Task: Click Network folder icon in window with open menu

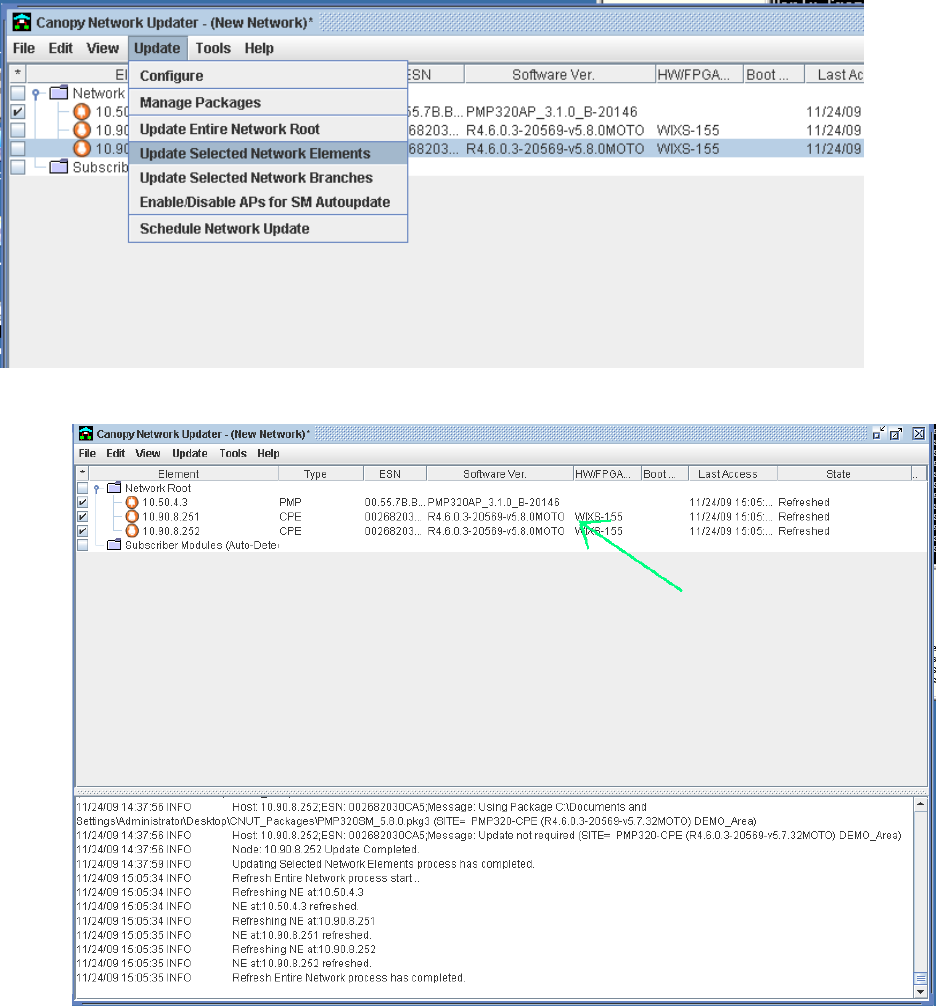Action: [x=59, y=93]
